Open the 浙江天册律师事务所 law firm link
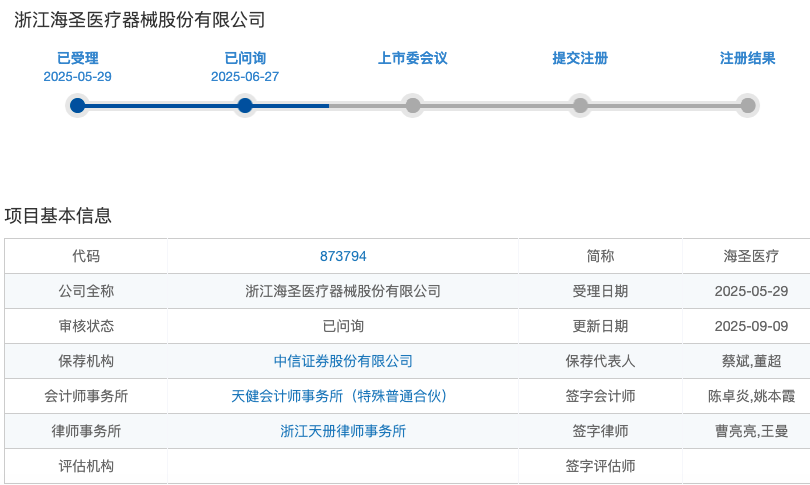The width and height of the screenshot is (810, 485). 343,431
